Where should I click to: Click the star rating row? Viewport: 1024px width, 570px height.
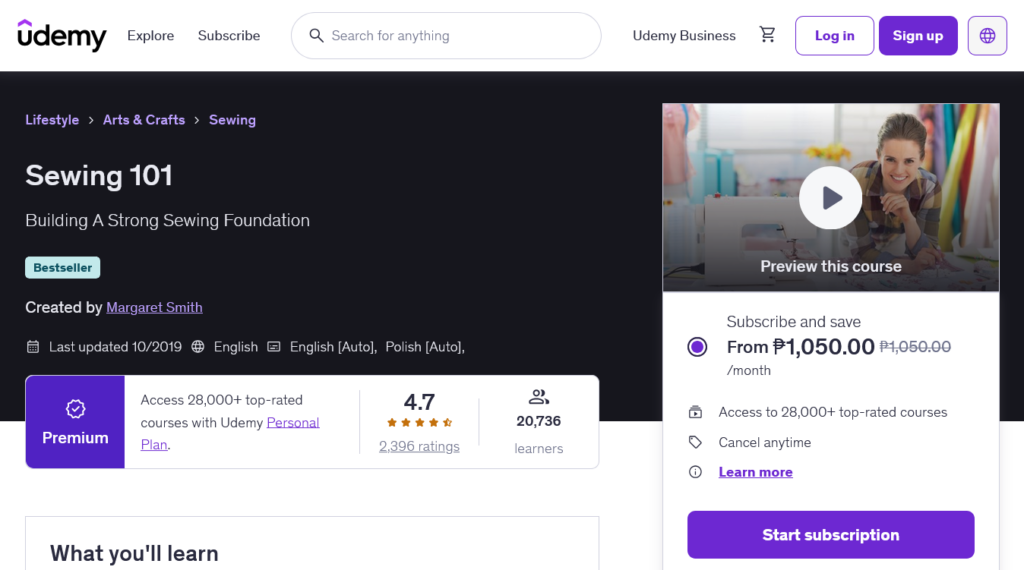pyautogui.click(x=419, y=422)
